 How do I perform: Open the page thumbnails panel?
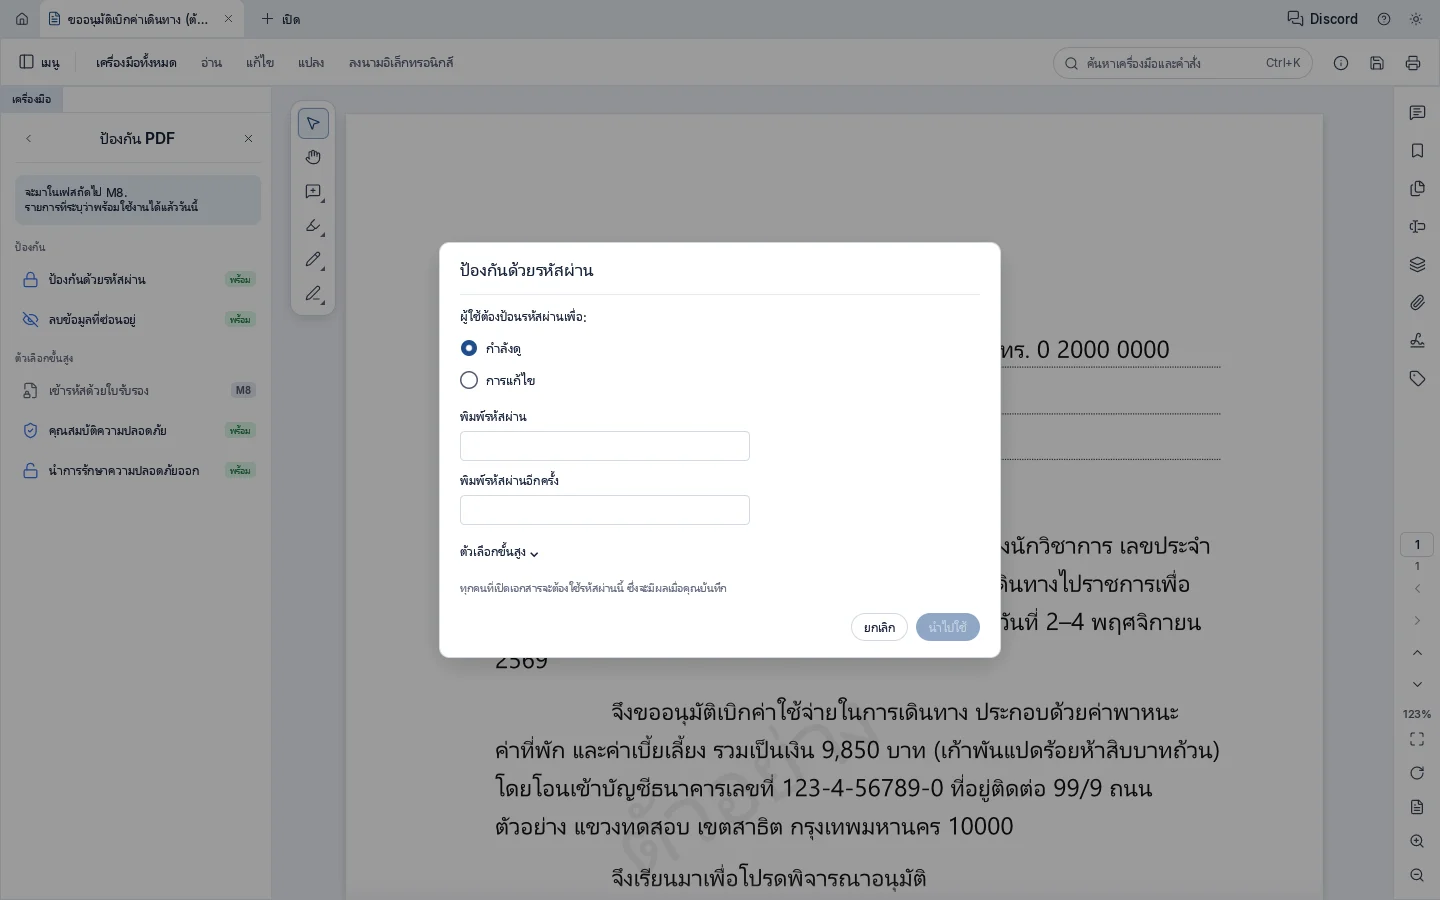tap(1417, 189)
